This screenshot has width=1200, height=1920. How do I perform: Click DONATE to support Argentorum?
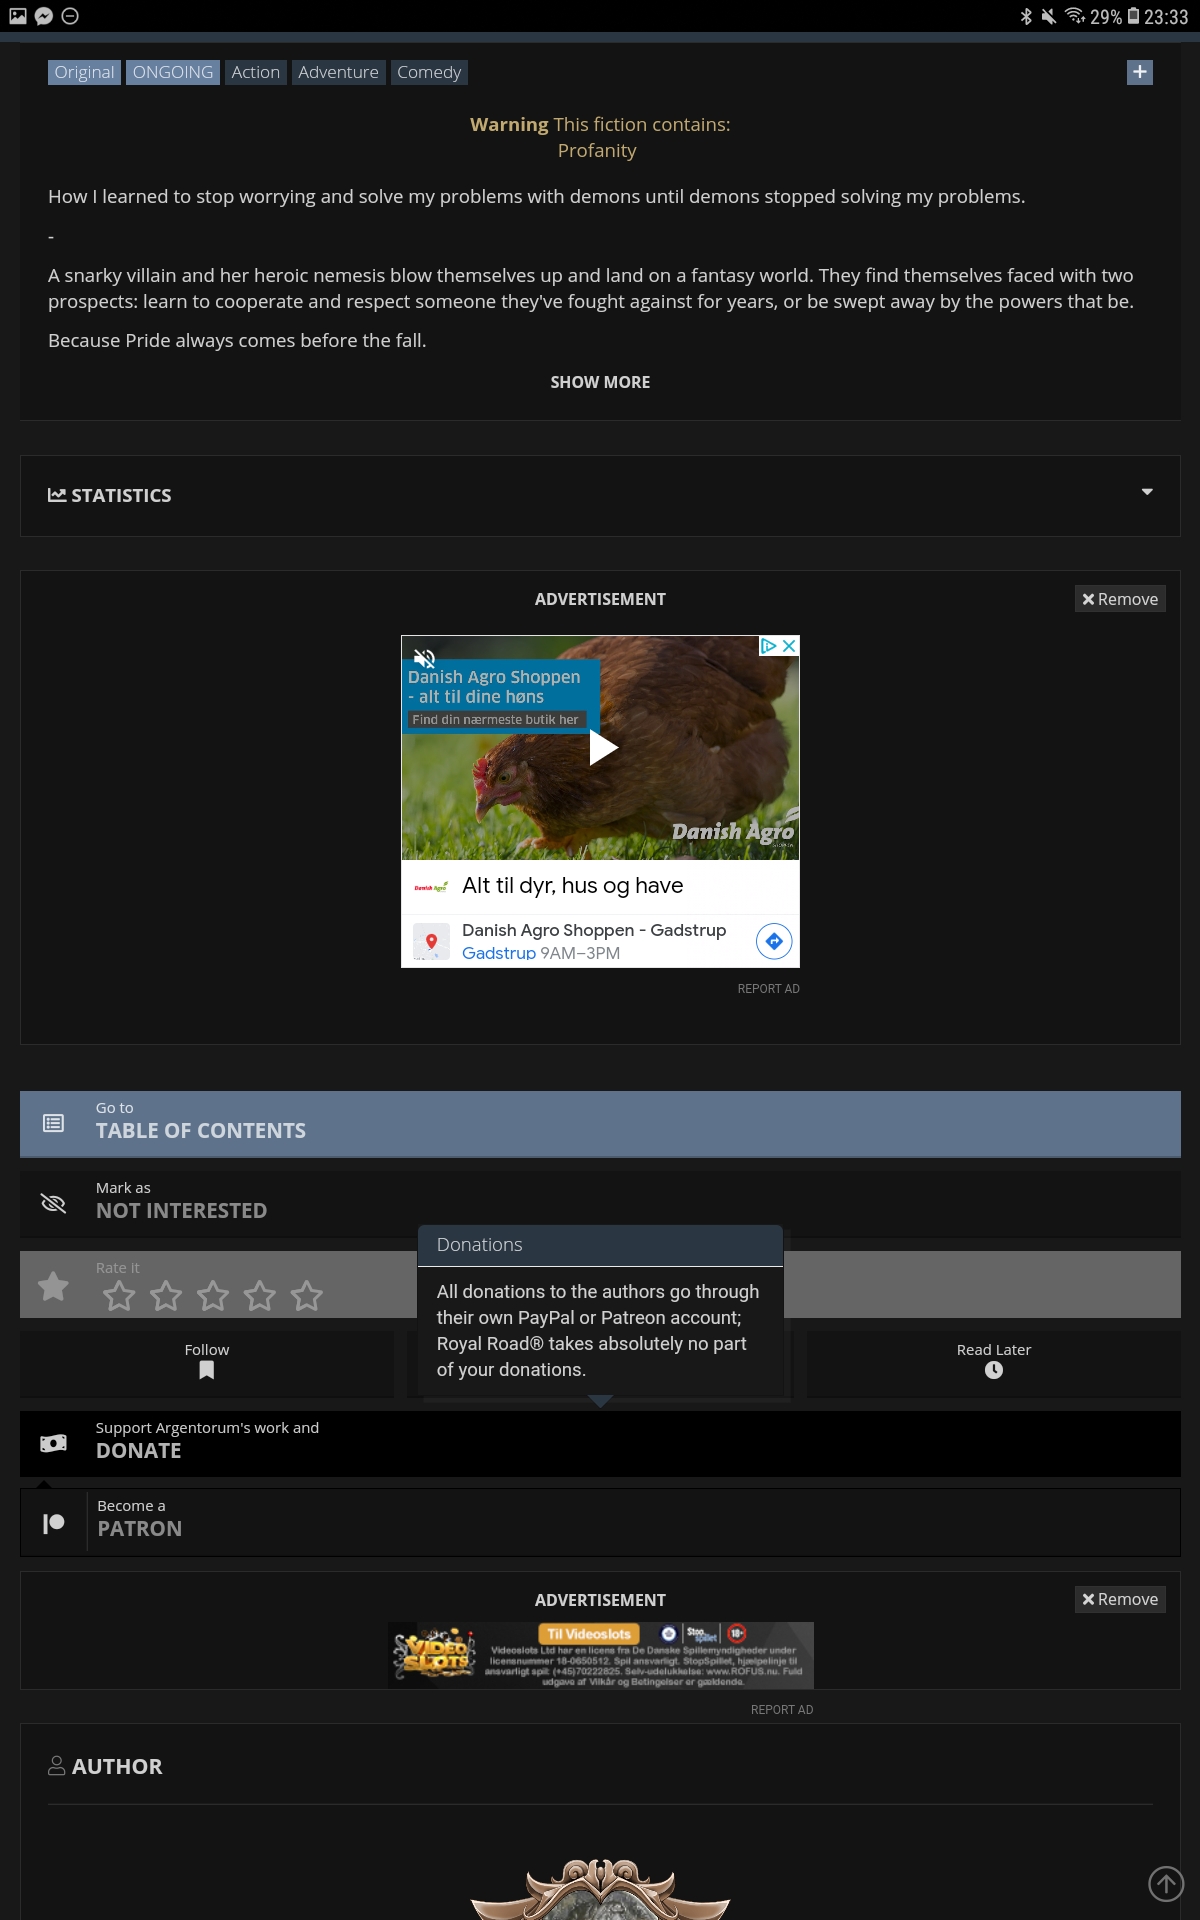pos(600,1444)
